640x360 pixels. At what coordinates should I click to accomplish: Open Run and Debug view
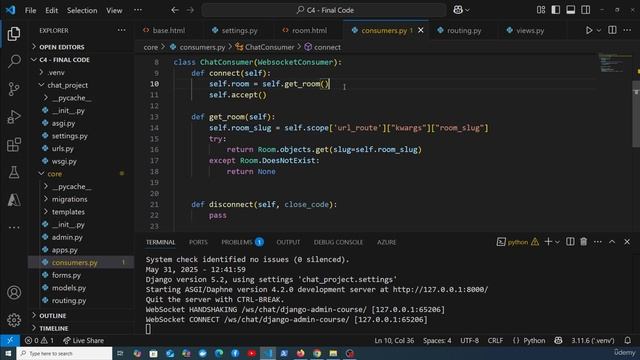pos(14,117)
